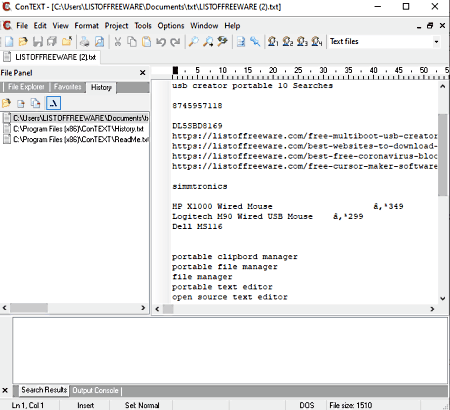
Task: Click the 'portable text editor' line
Action: pyautogui.click(x=222, y=287)
